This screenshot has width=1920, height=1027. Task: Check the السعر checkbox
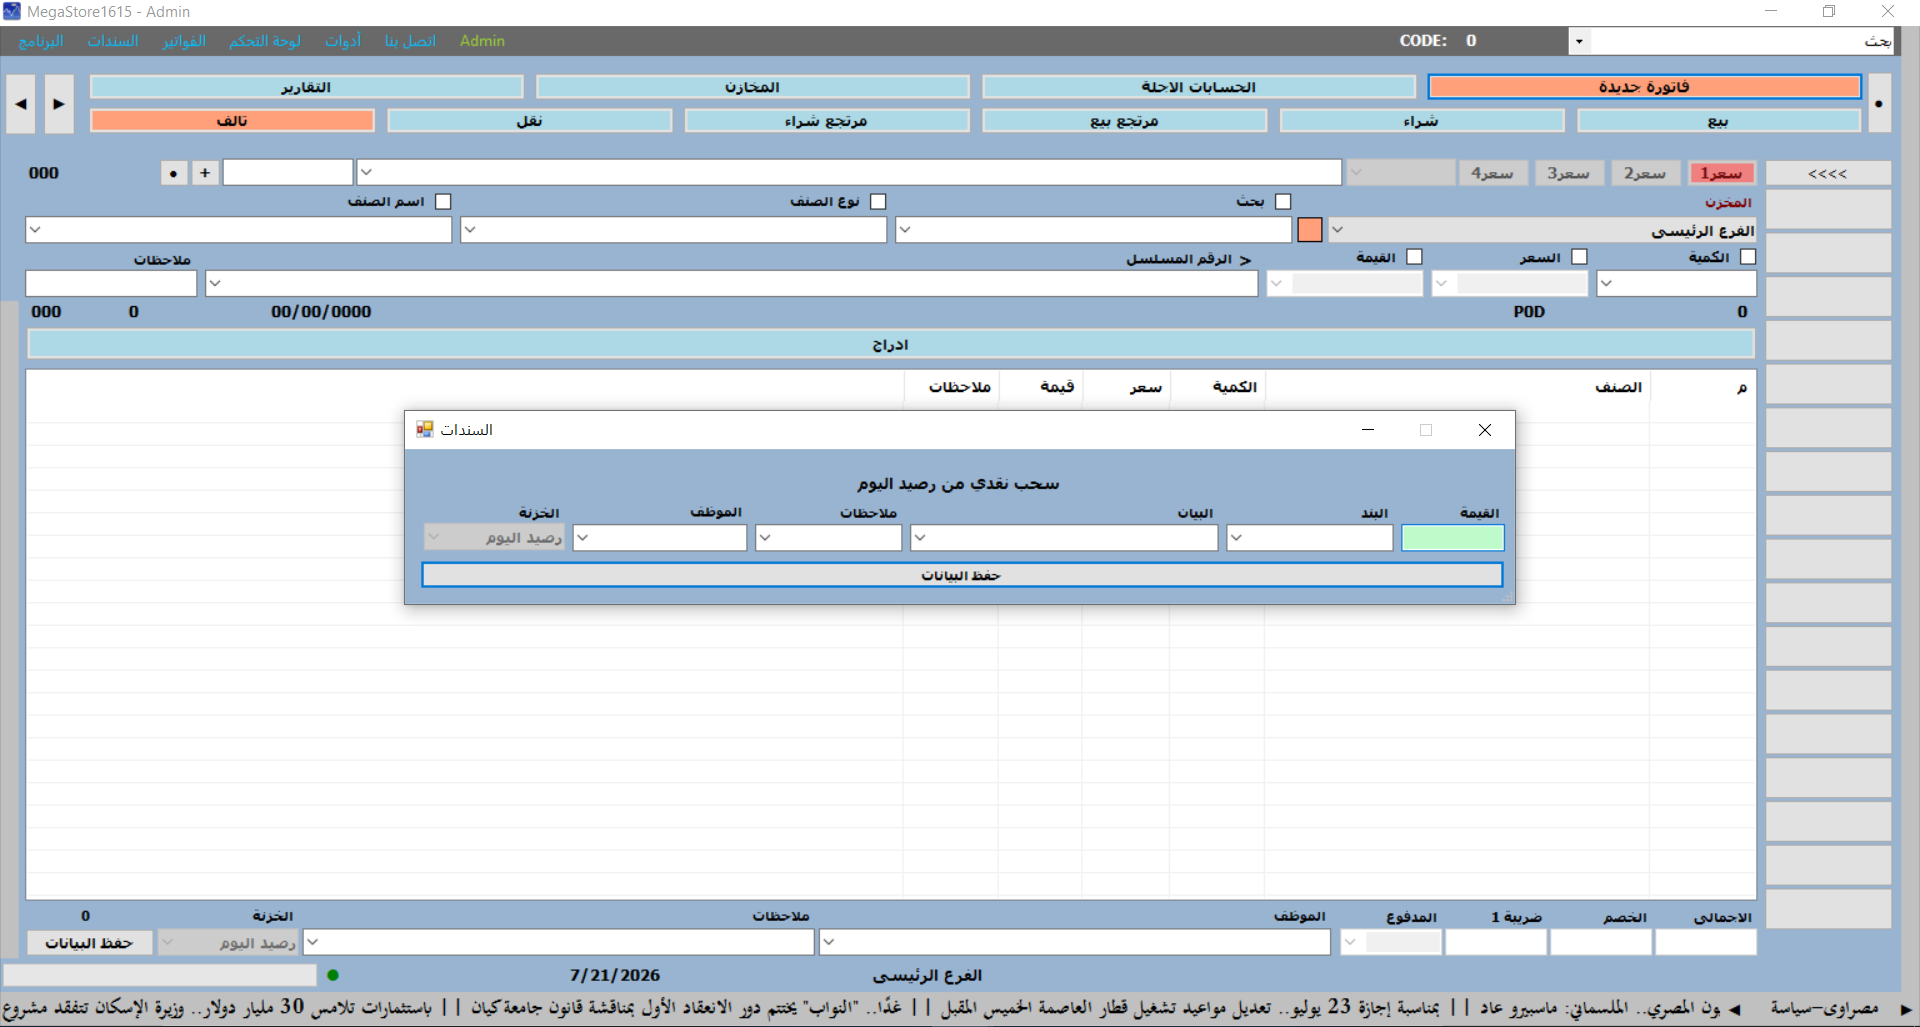tap(1579, 257)
